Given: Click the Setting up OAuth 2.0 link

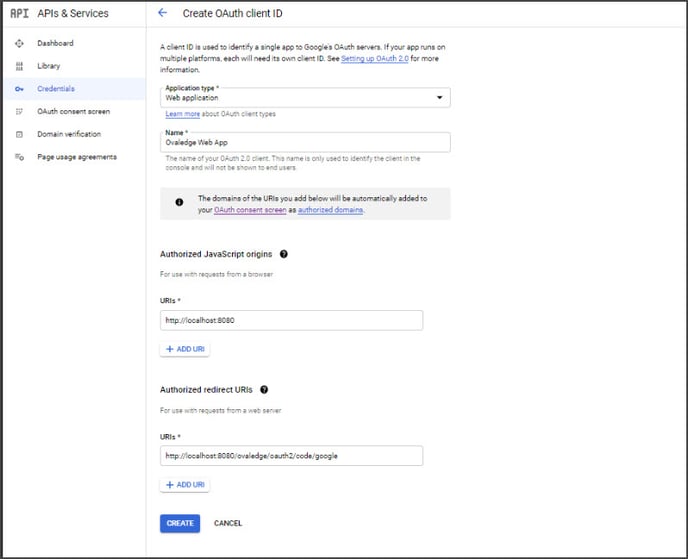Looking at the screenshot, I should [375, 58].
